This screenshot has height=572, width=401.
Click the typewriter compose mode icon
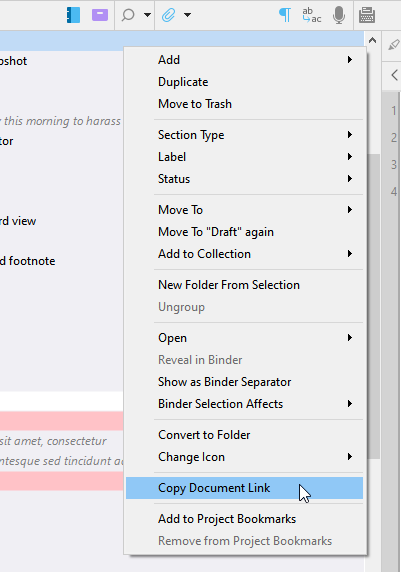[x=367, y=15]
